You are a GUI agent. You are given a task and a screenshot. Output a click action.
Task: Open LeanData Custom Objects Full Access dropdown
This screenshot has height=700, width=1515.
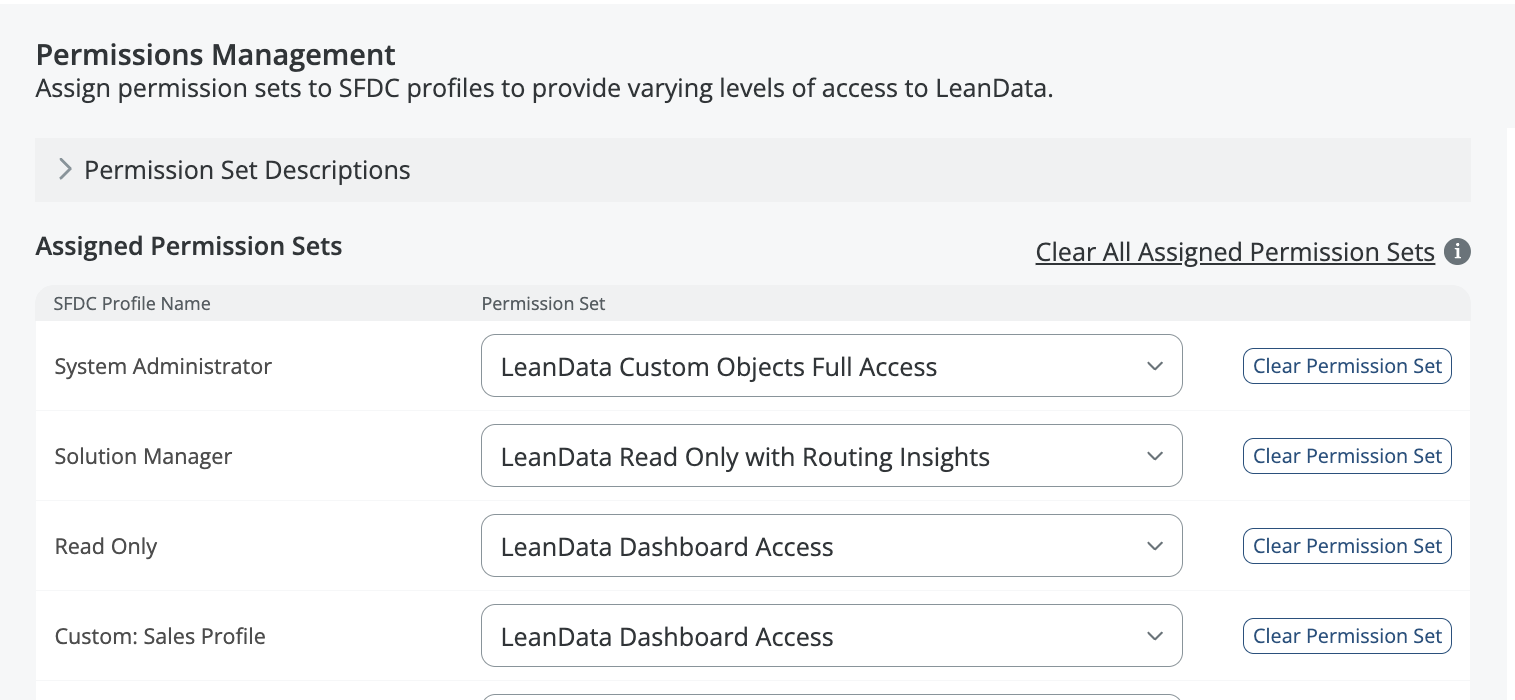coord(718,367)
